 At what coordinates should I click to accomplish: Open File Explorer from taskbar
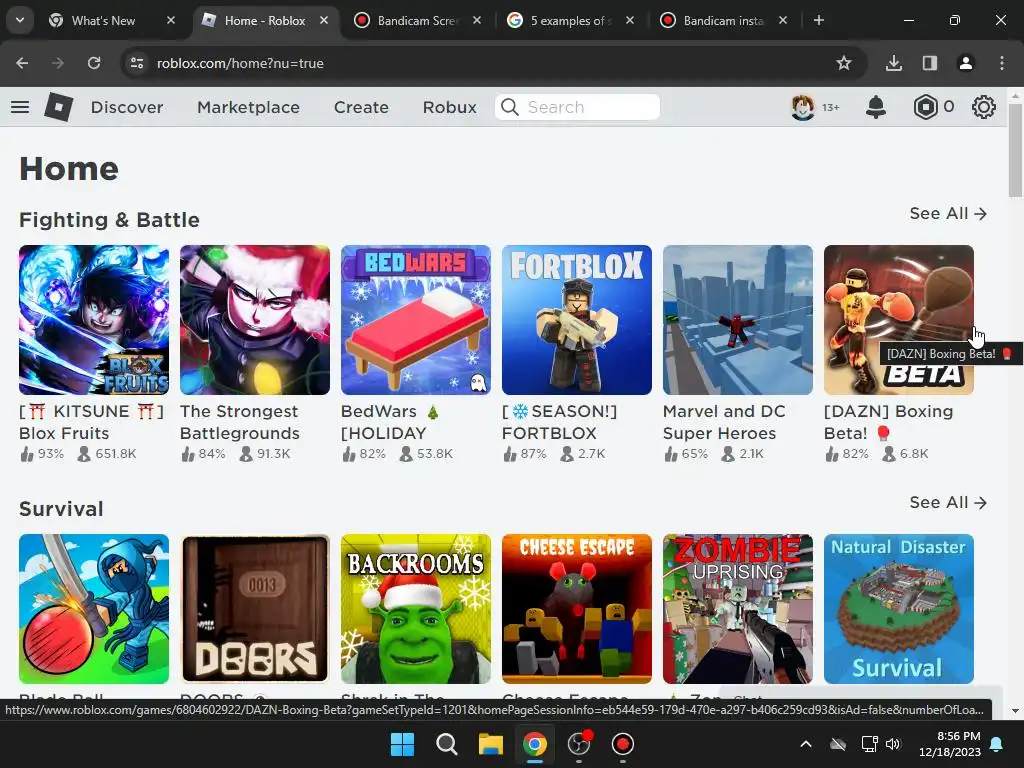pos(490,744)
